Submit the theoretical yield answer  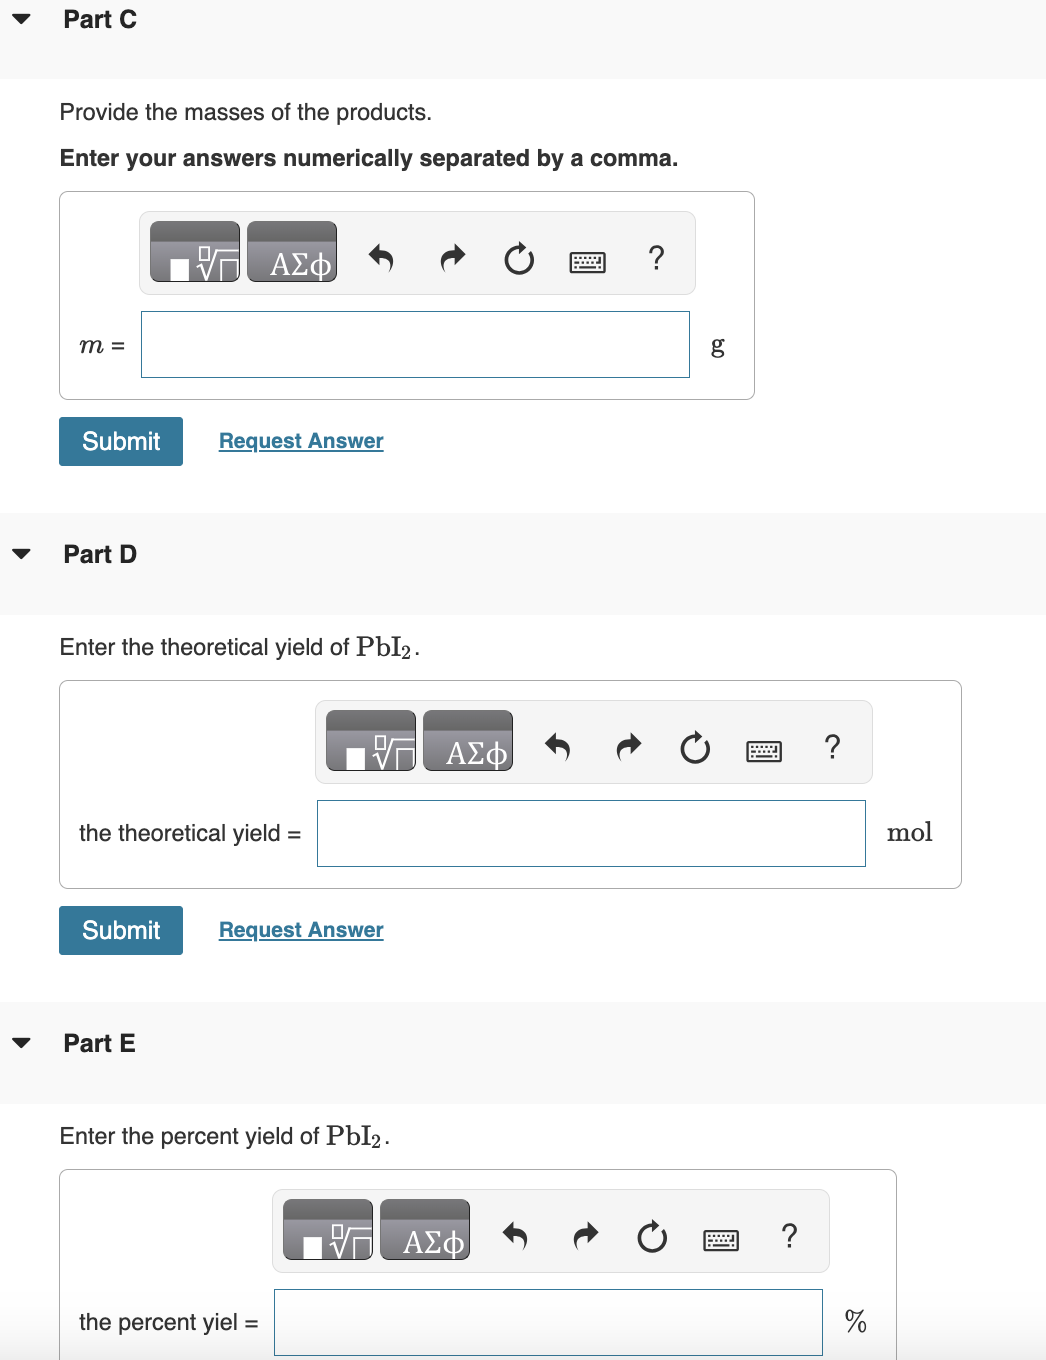[120, 930]
